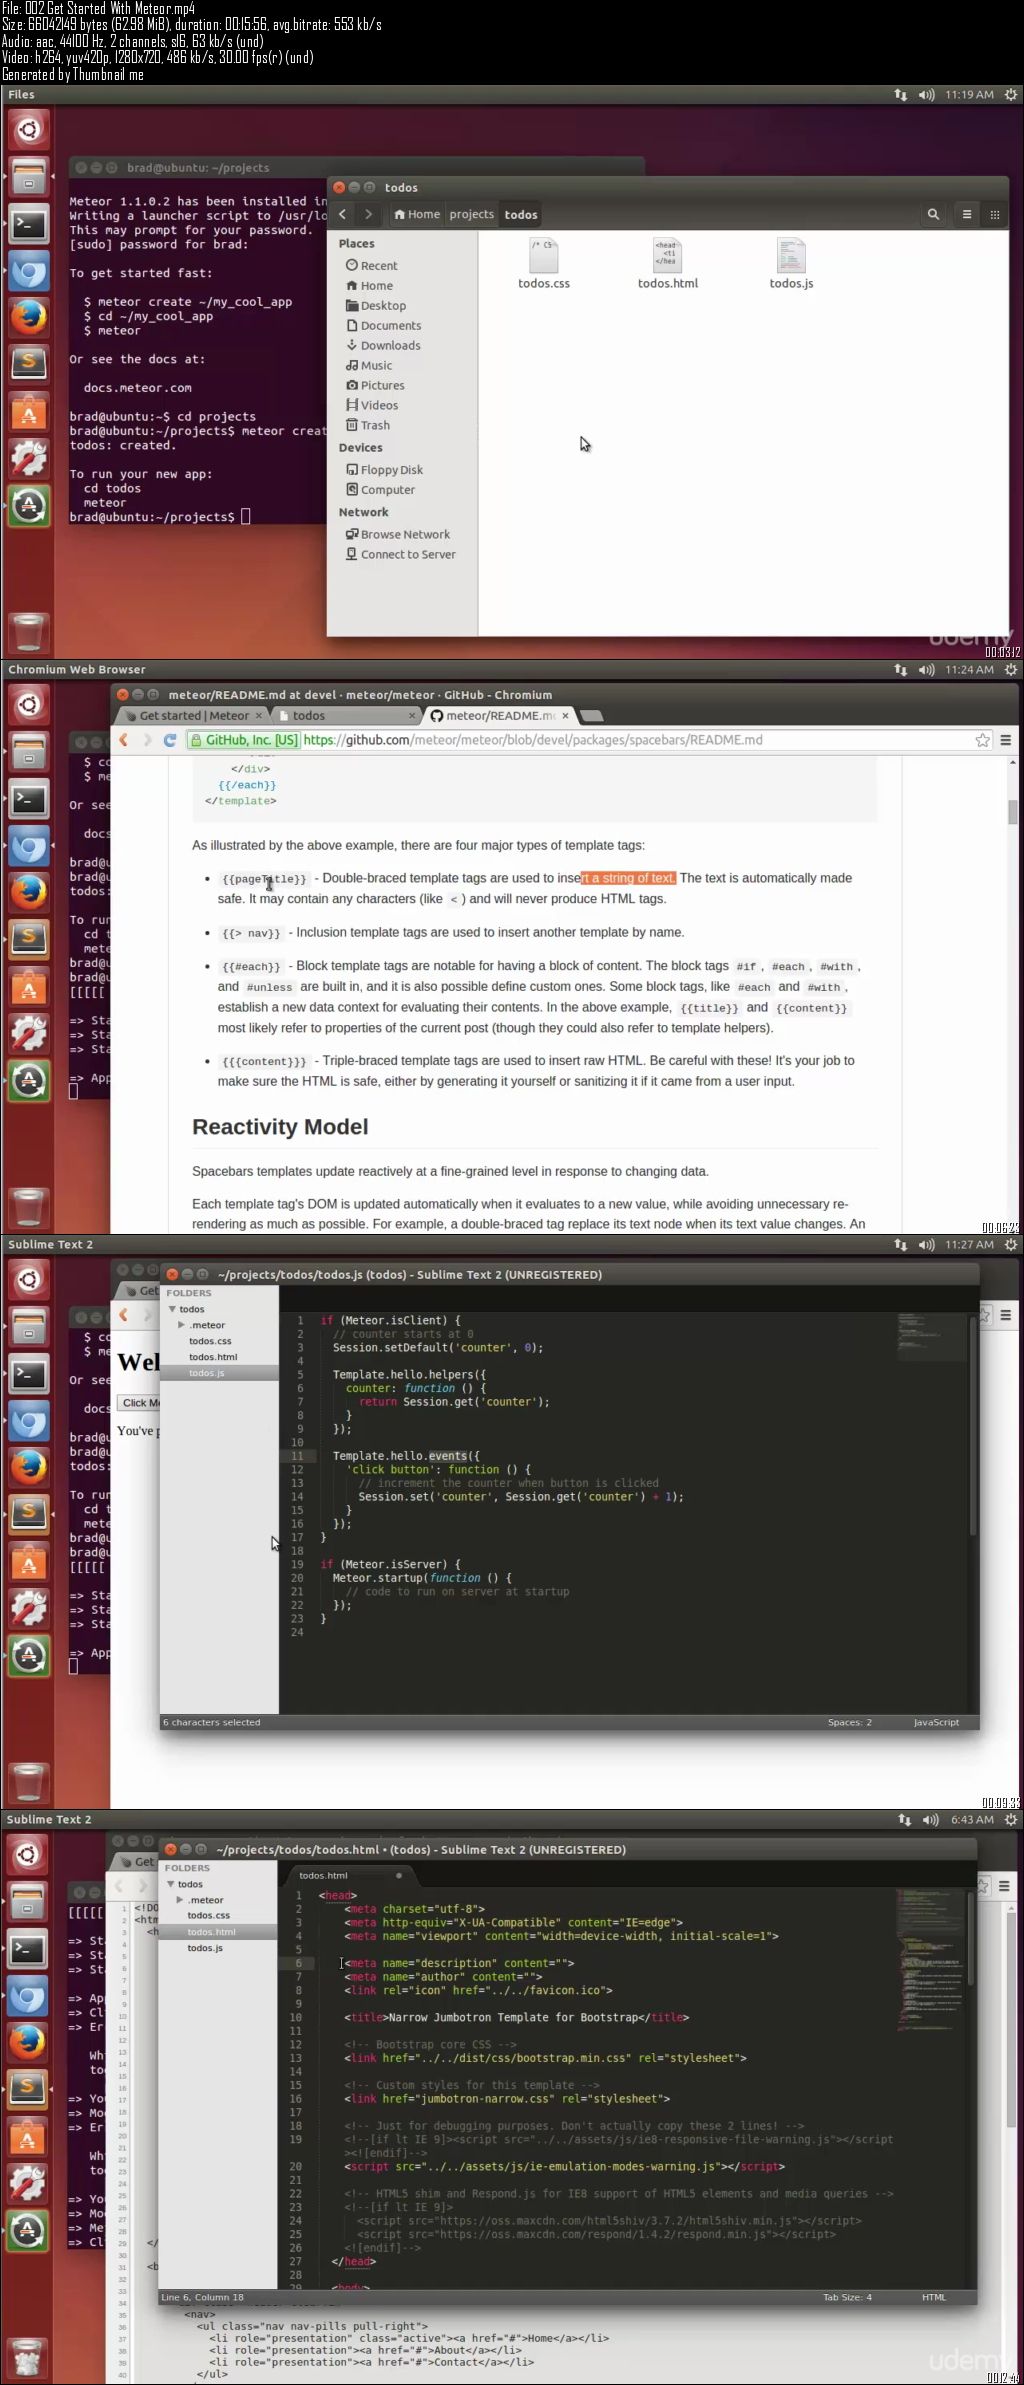
Task: Click Connect to Server in Files
Action: point(401,555)
